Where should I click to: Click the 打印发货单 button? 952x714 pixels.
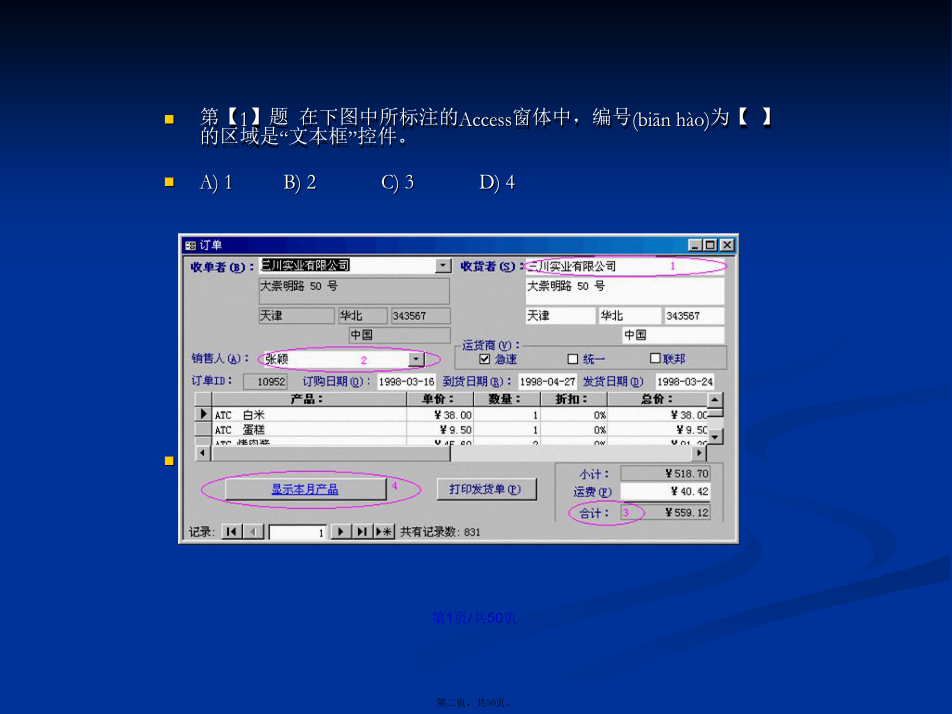click(486, 489)
